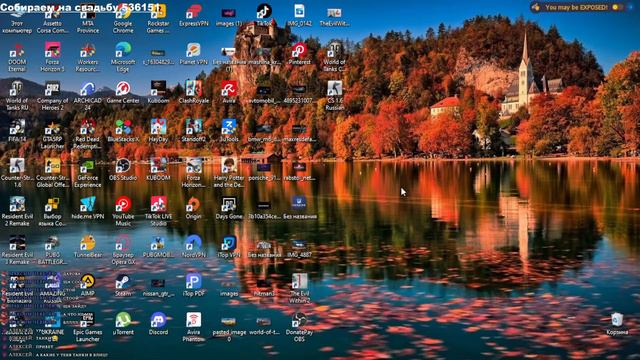Image resolution: width=640 pixels, height=360 pixels.
Task: Select the IMG_0142 file icon
Action: [299, 16]
